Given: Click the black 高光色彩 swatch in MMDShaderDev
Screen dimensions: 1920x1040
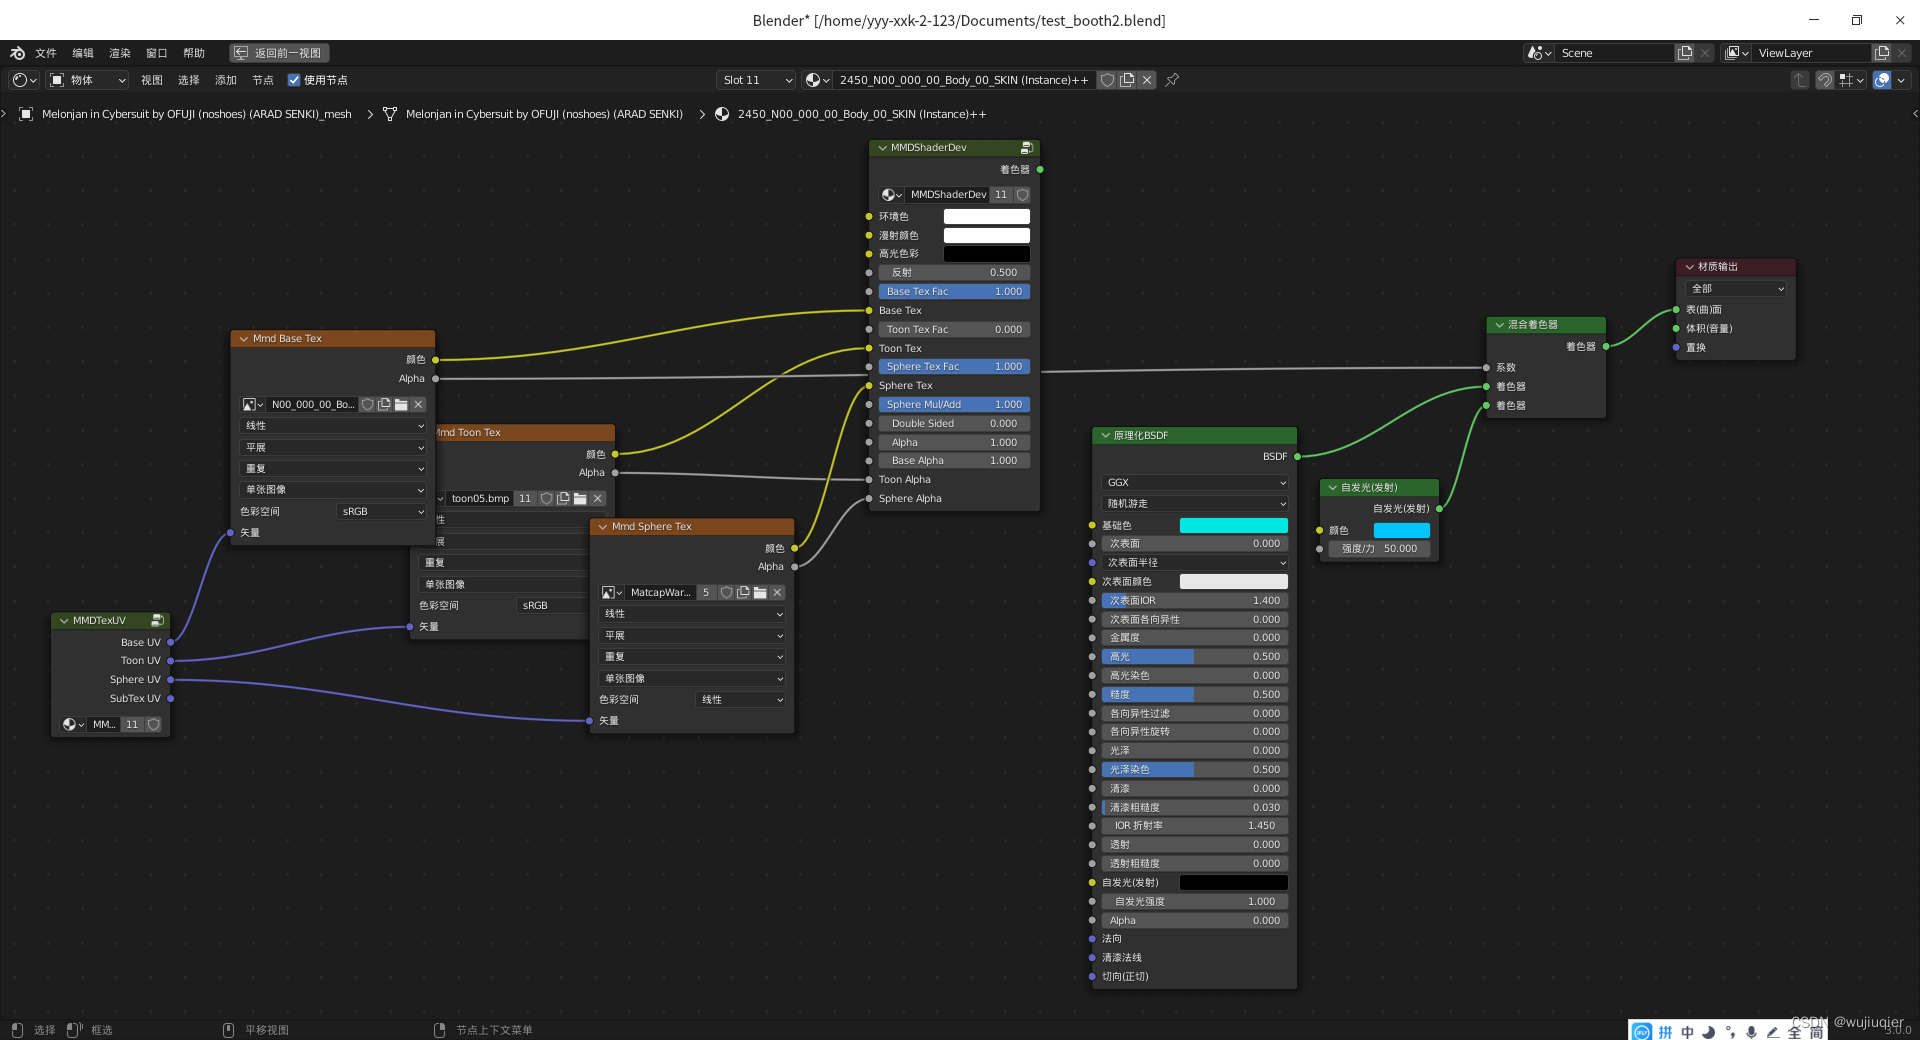Looking at the screenshot, I should point(987,254).
